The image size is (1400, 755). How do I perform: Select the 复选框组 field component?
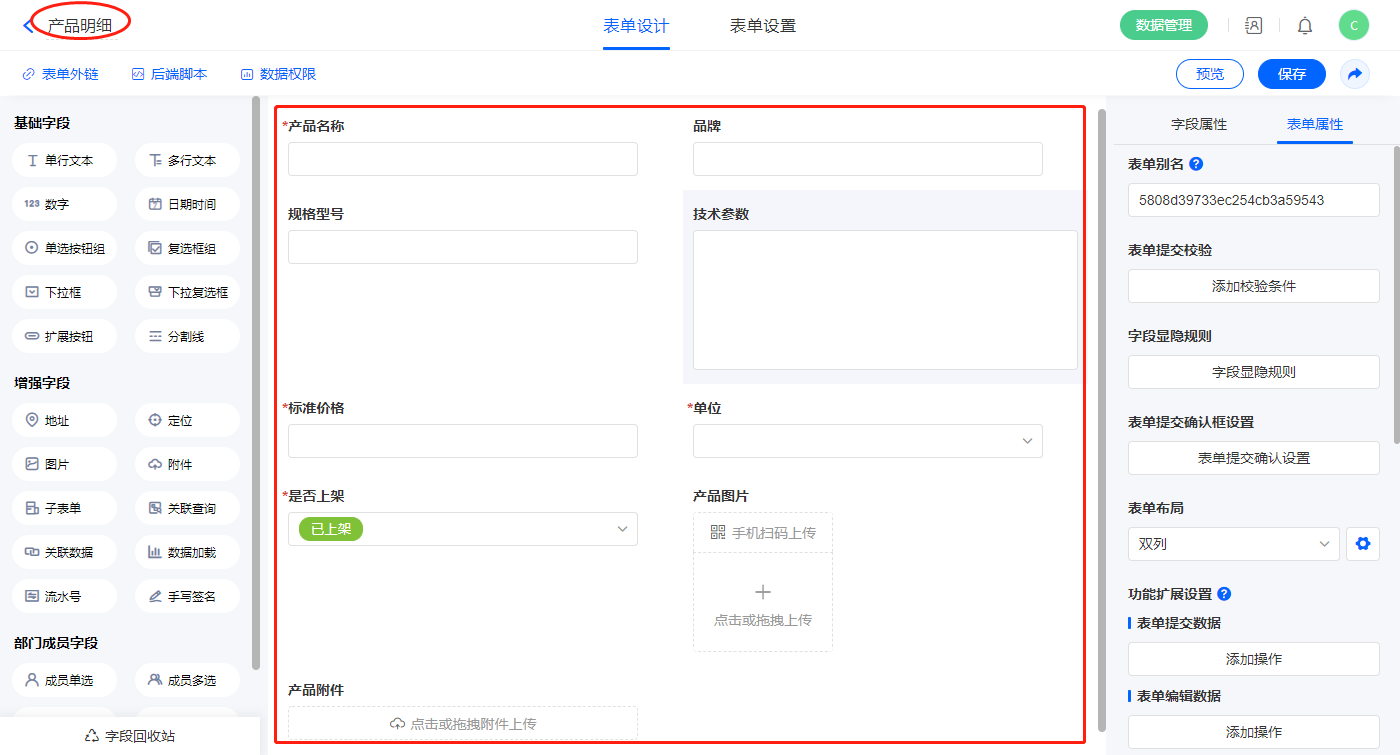click(187, 248)
